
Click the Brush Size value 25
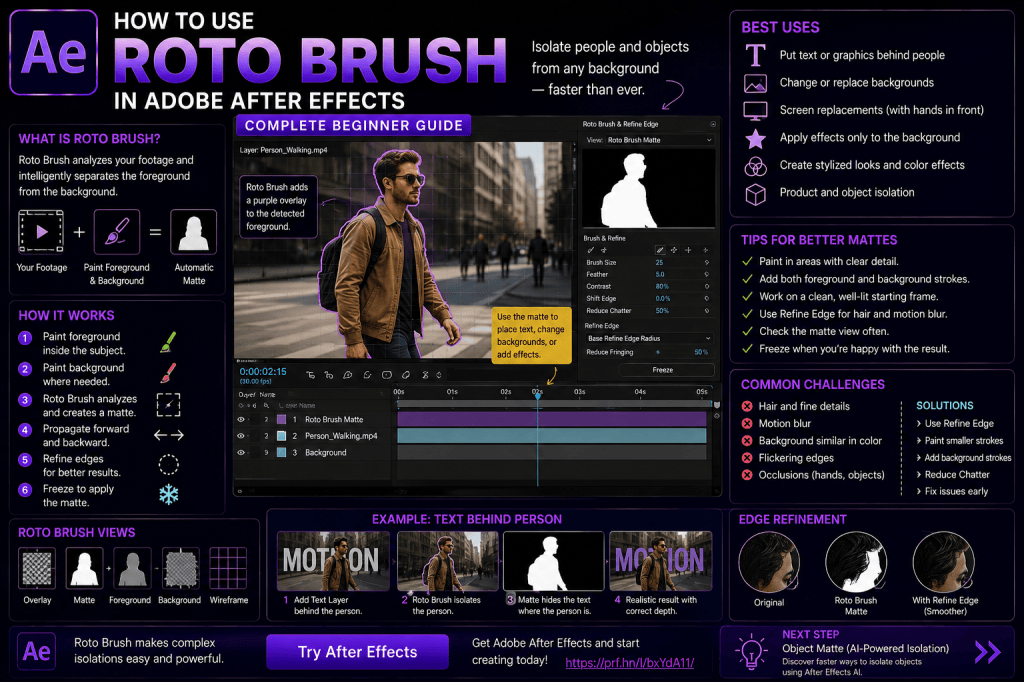tap(659, 263)
